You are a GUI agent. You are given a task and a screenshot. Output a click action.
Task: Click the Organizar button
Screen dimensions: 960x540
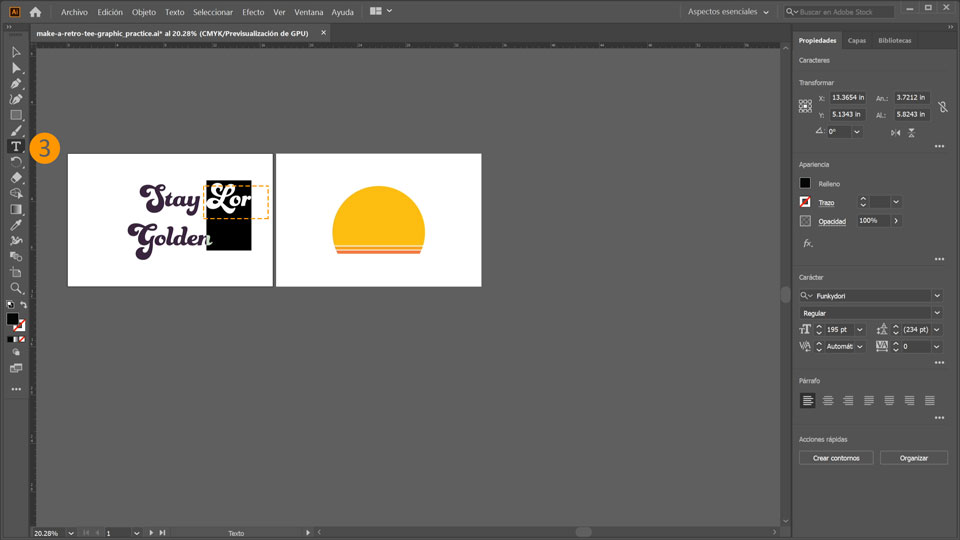913,458
